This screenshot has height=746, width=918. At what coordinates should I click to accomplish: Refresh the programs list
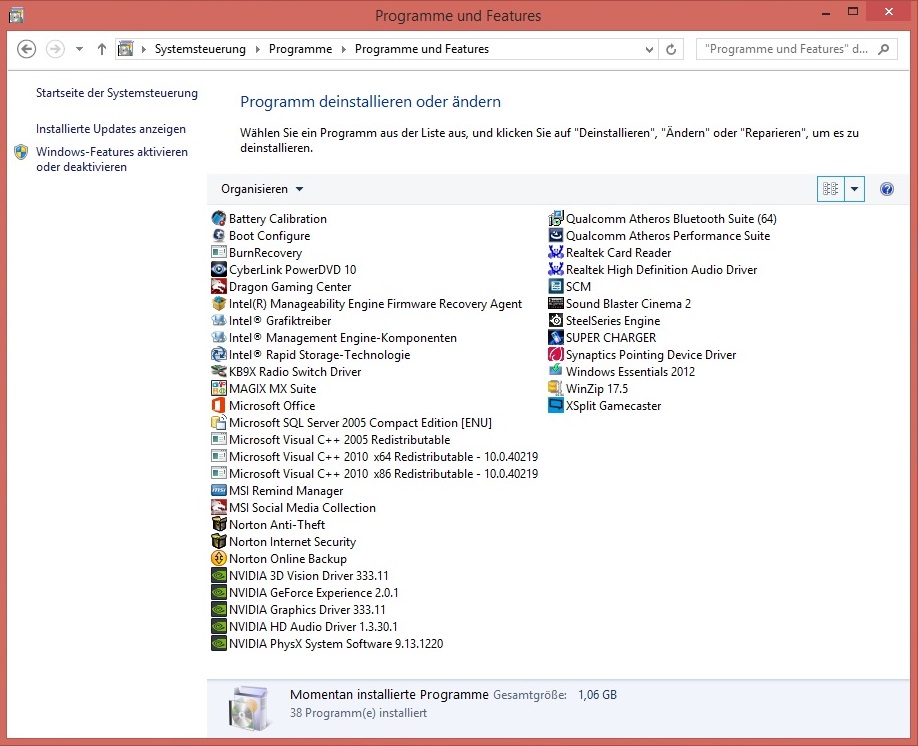671,50
